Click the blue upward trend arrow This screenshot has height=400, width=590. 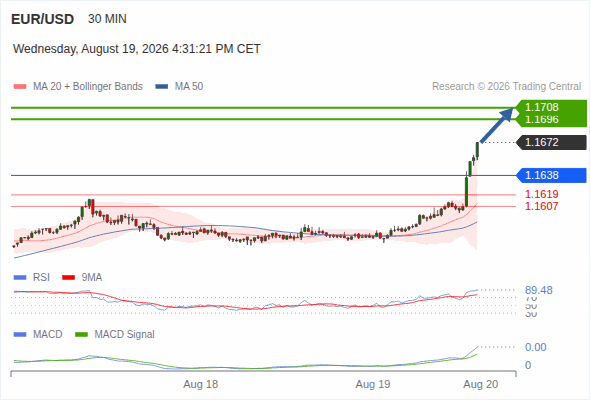[x=497, y=125]
